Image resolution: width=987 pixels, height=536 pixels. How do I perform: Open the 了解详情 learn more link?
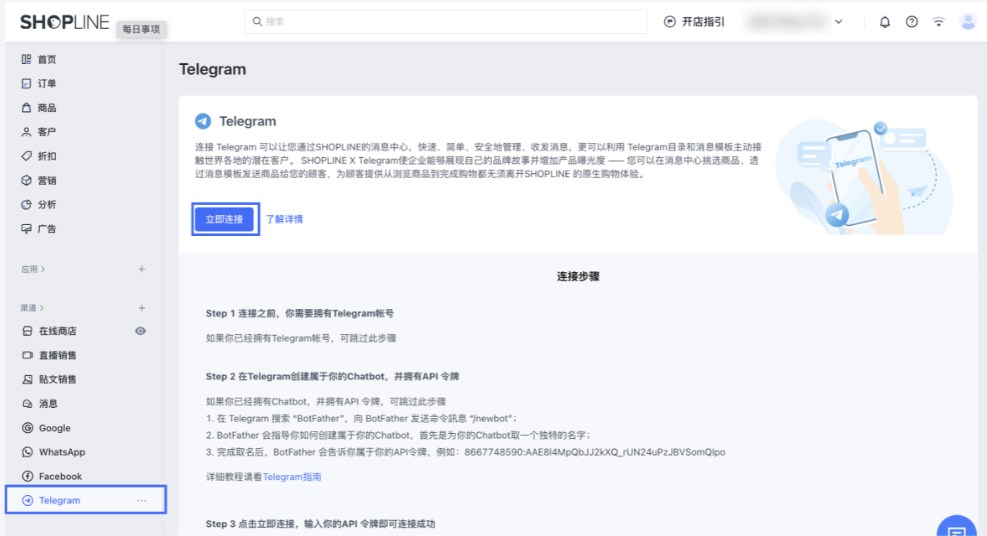click(284, 219)
